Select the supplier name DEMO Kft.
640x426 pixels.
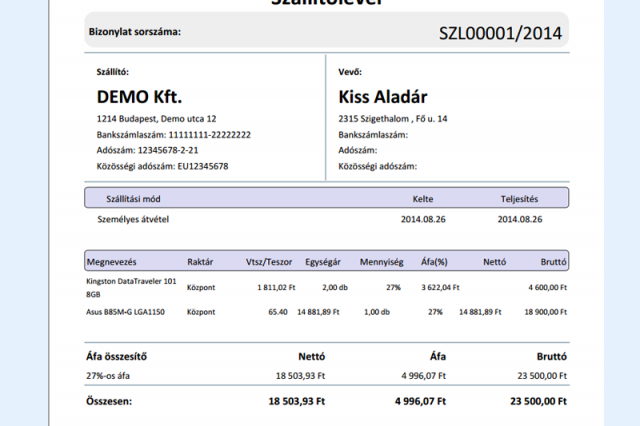pos(139,97)
